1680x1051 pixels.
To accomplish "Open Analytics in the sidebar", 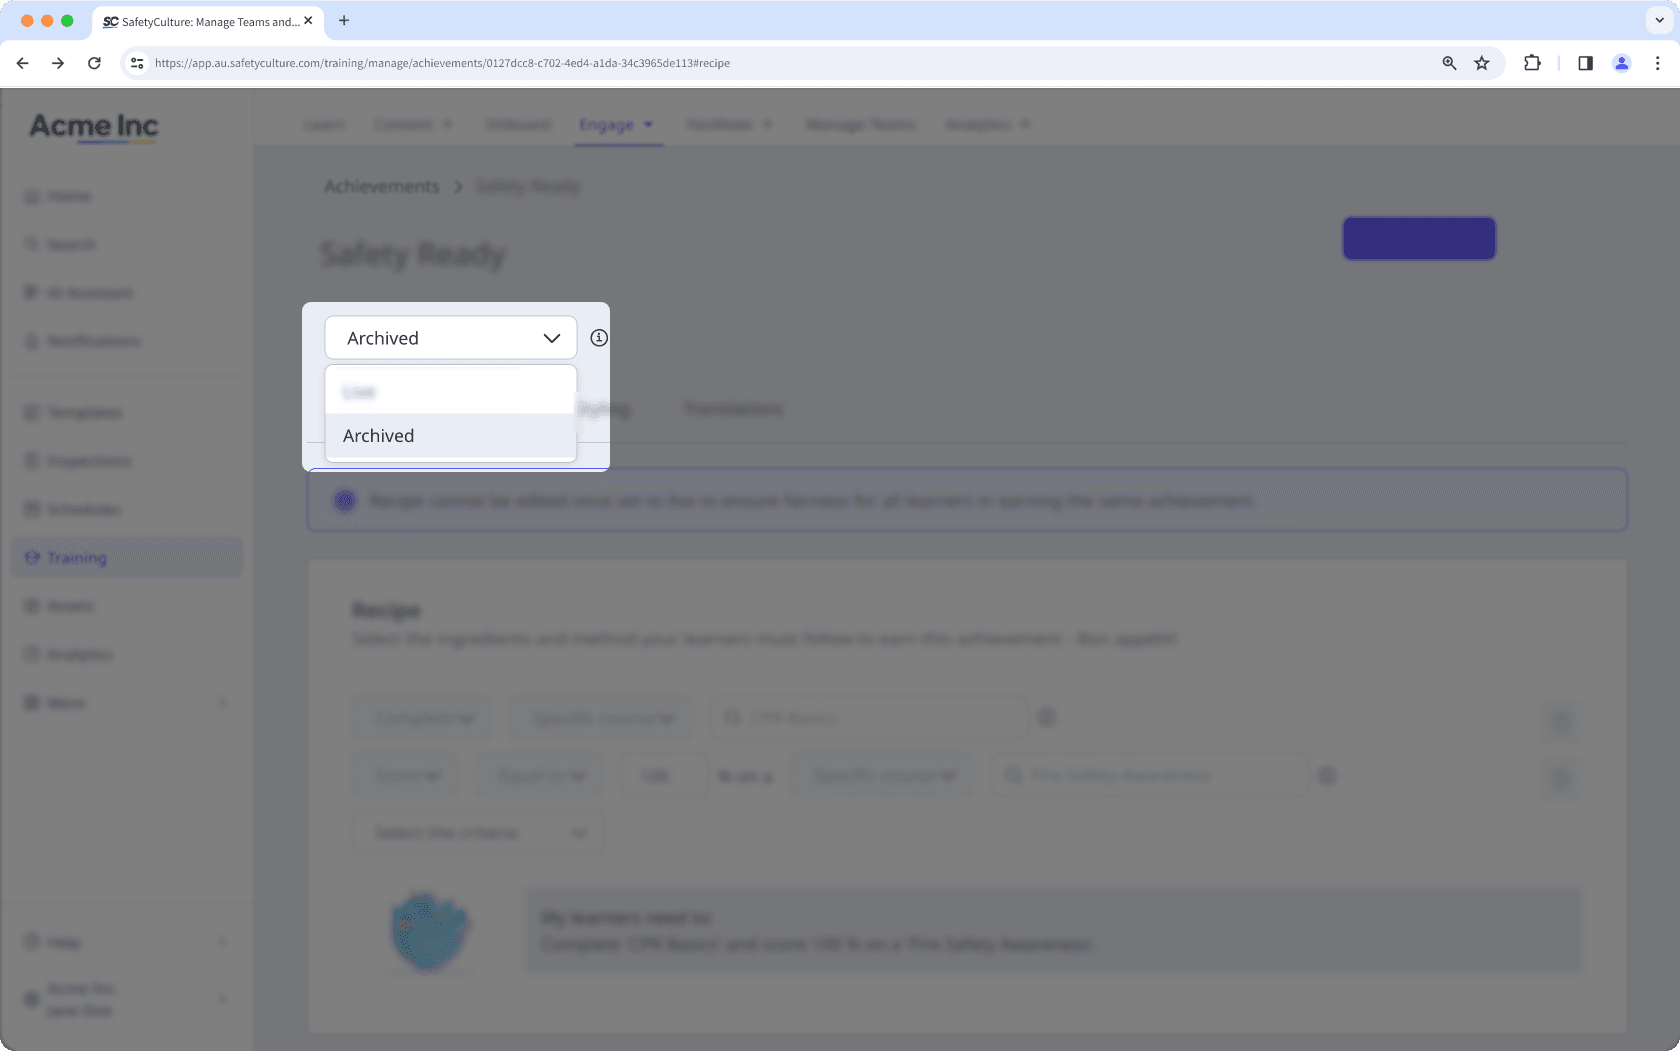I will tap(78, 654).
